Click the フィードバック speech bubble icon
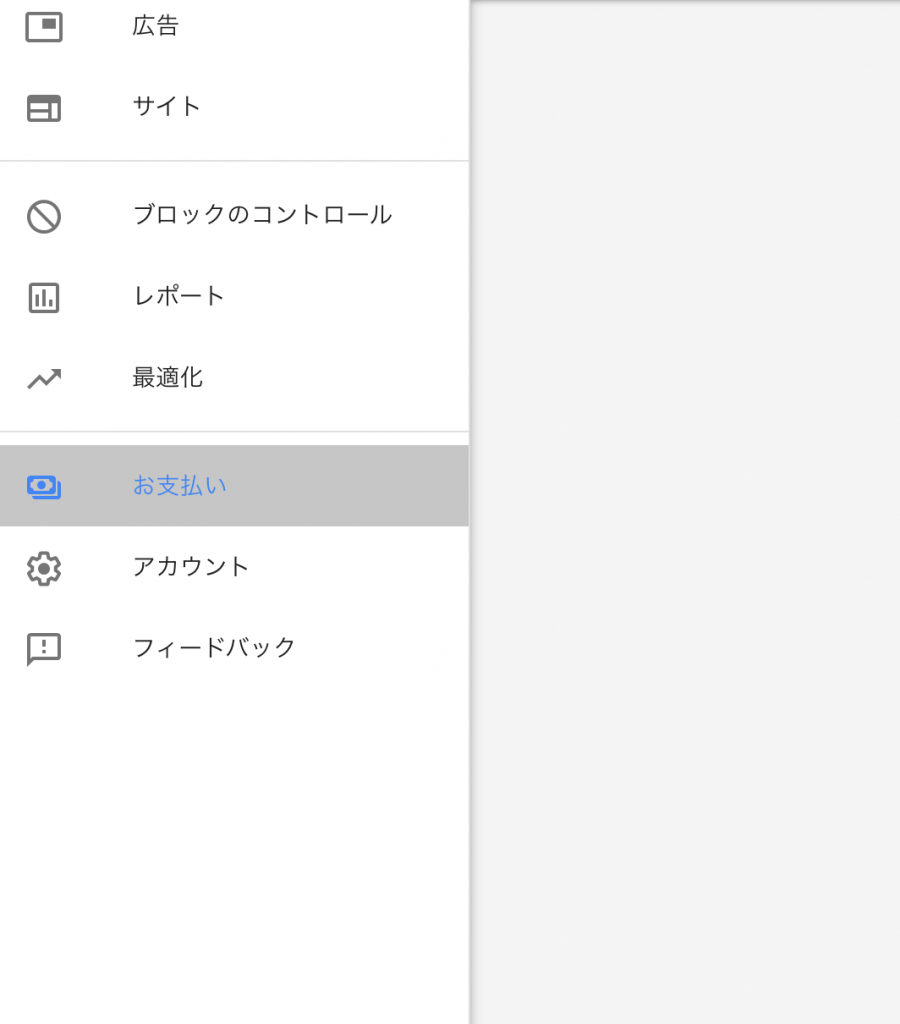This screenshot has height=1024, width=900. point(44,649)
